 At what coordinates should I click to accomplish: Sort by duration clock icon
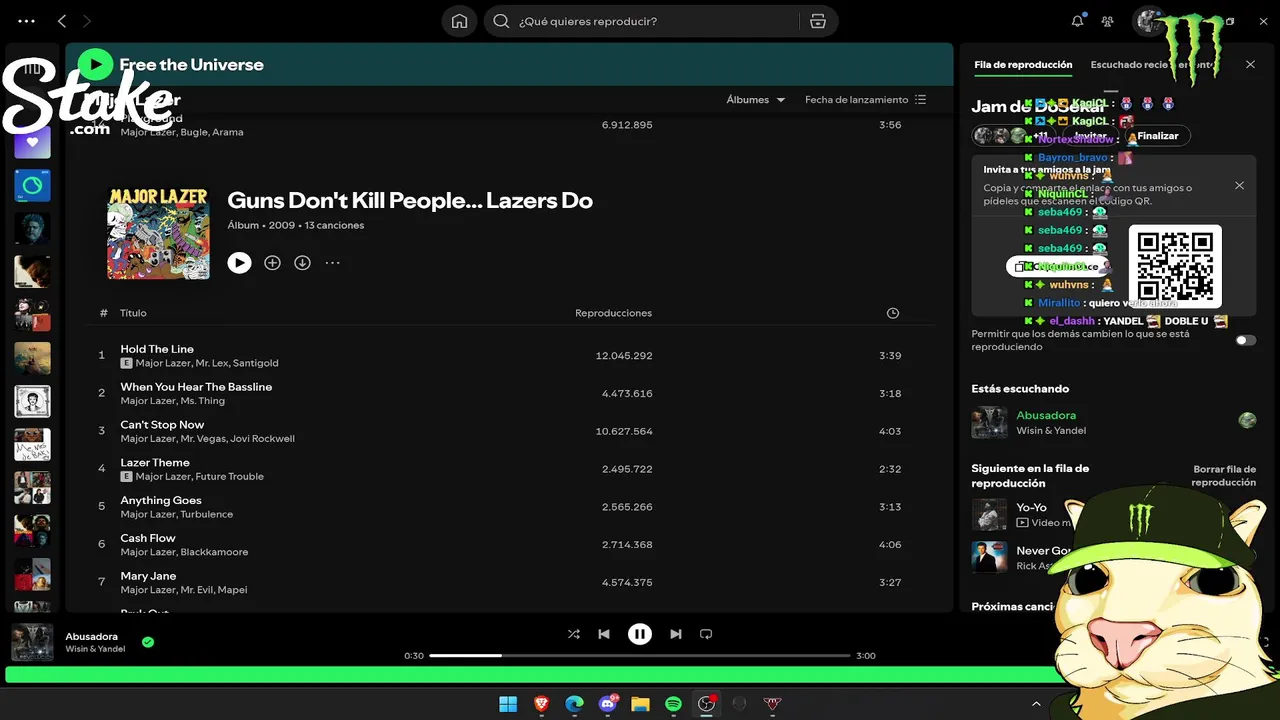[892, 313]
